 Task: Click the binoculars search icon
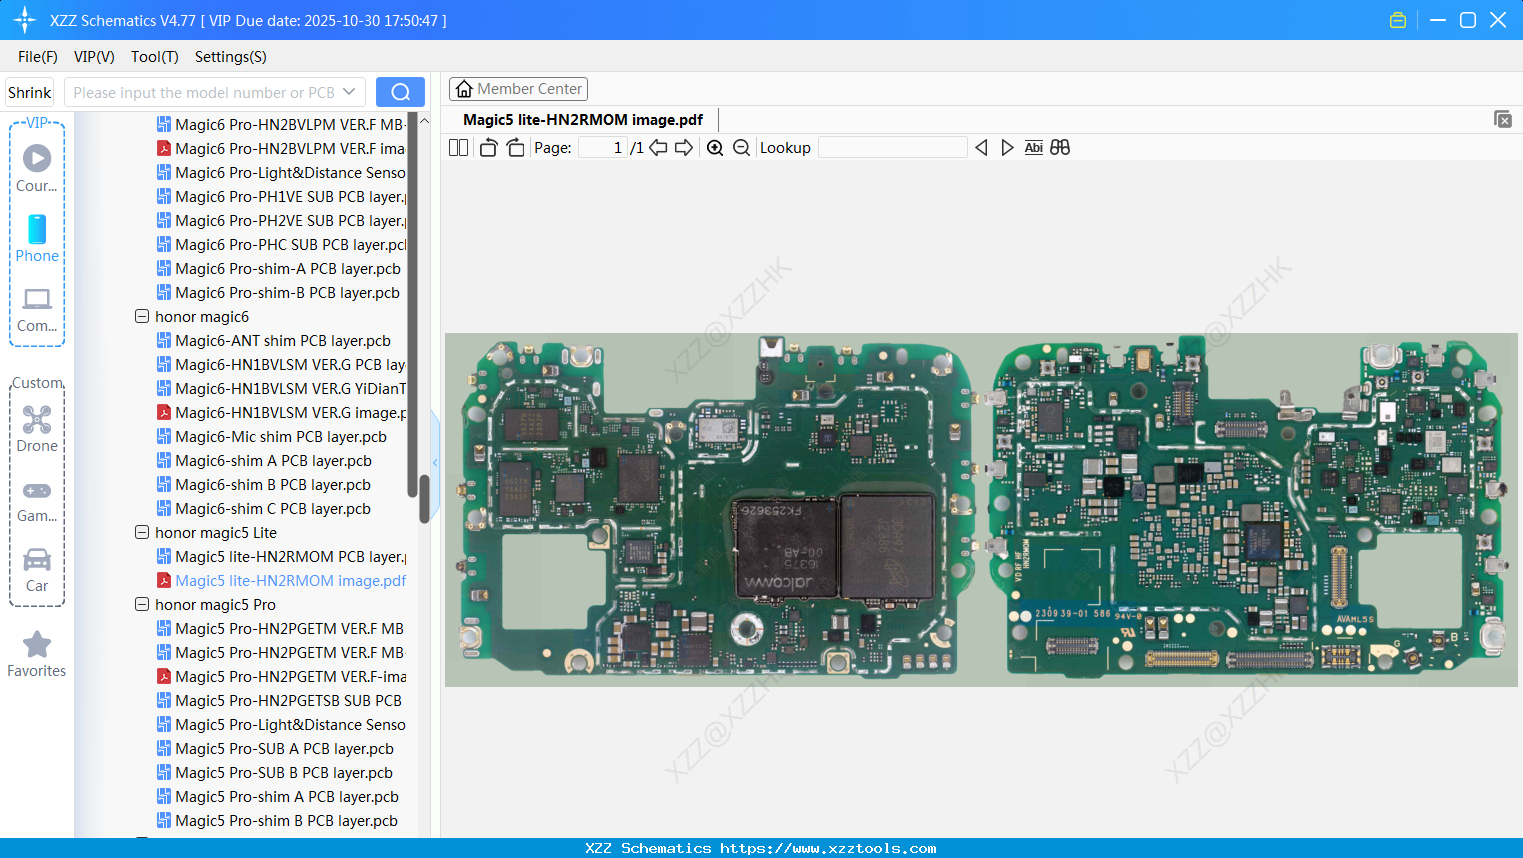point(1060,147)
